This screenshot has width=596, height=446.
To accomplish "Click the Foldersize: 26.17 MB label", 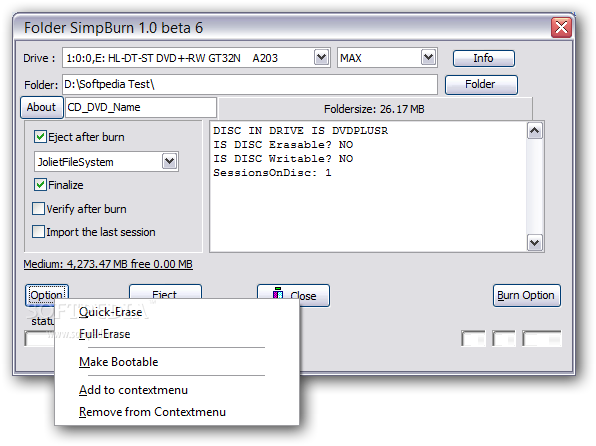I will point(374,109).
